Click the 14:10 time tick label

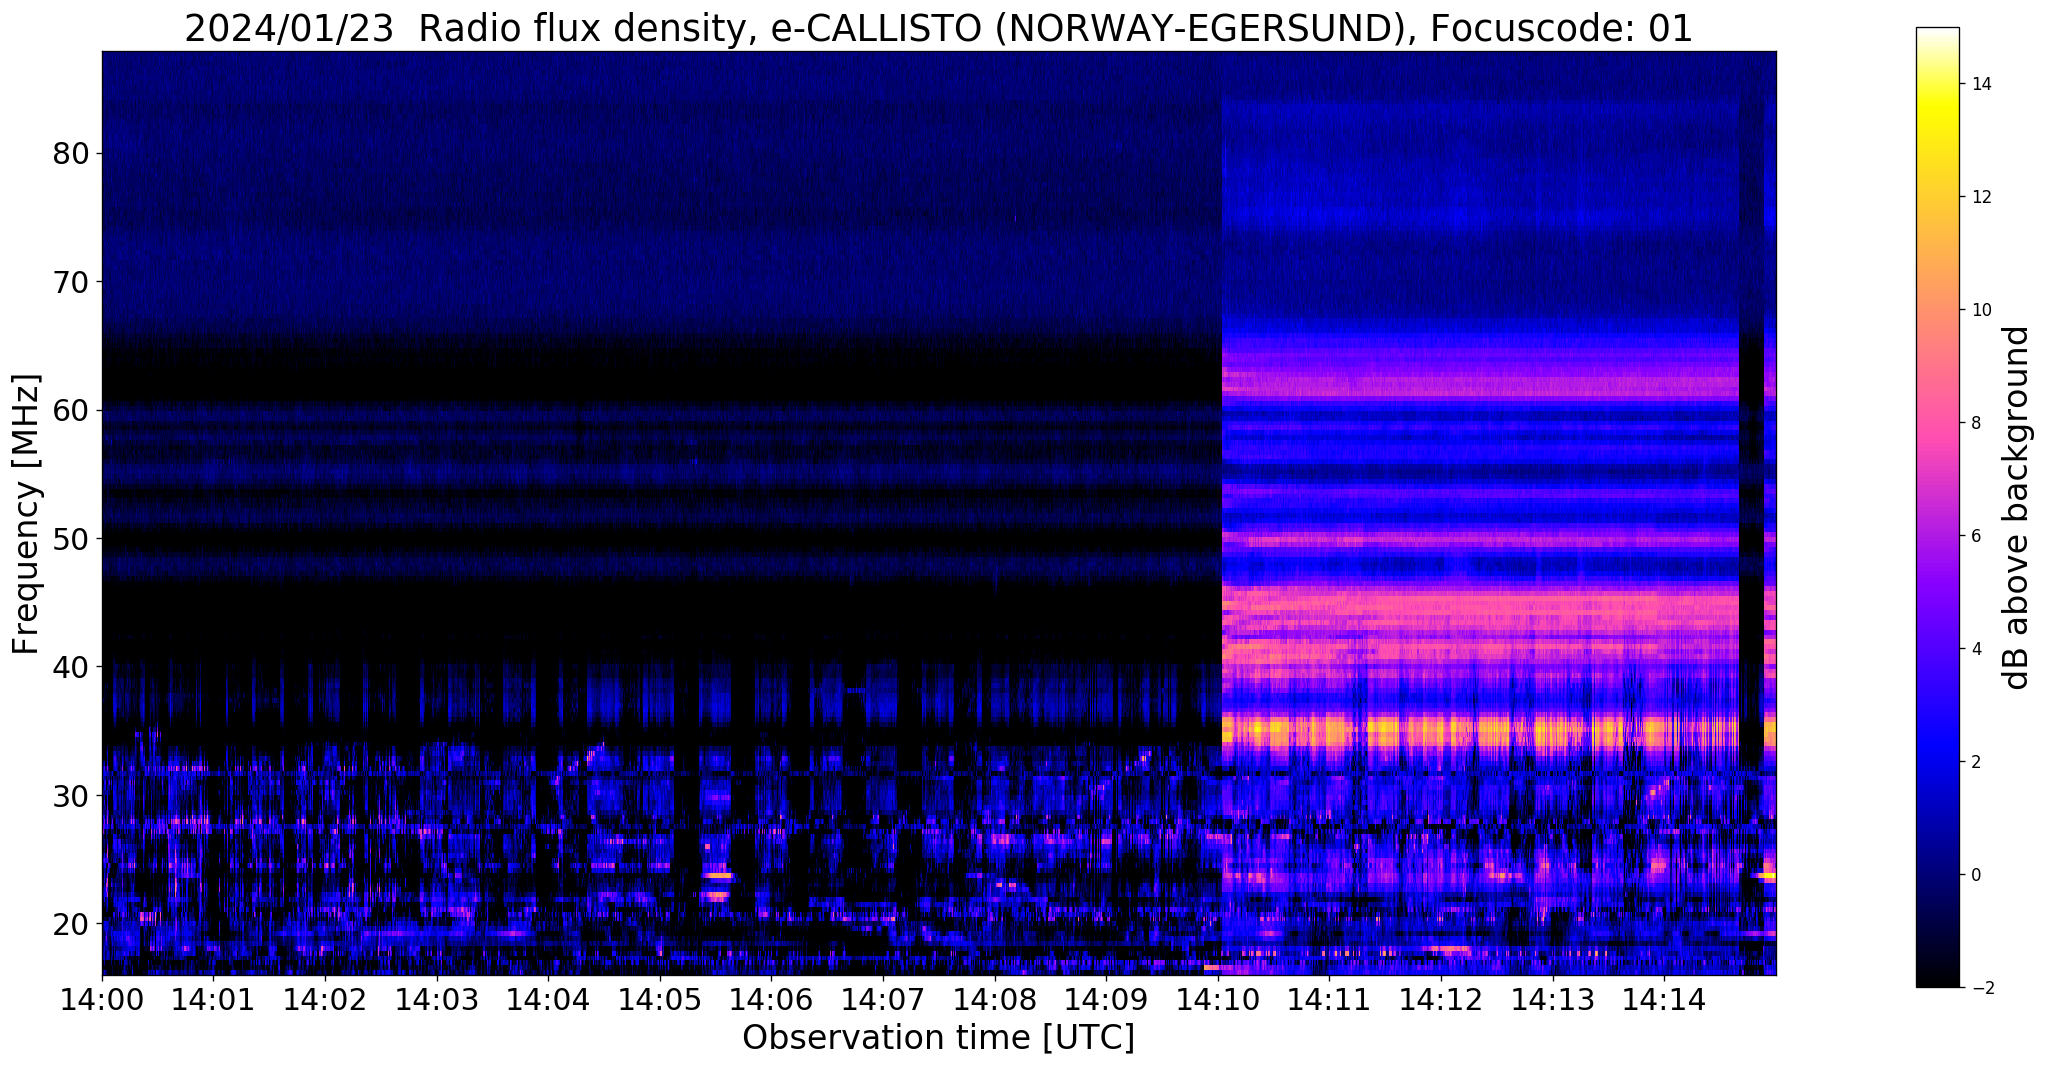1218,998
